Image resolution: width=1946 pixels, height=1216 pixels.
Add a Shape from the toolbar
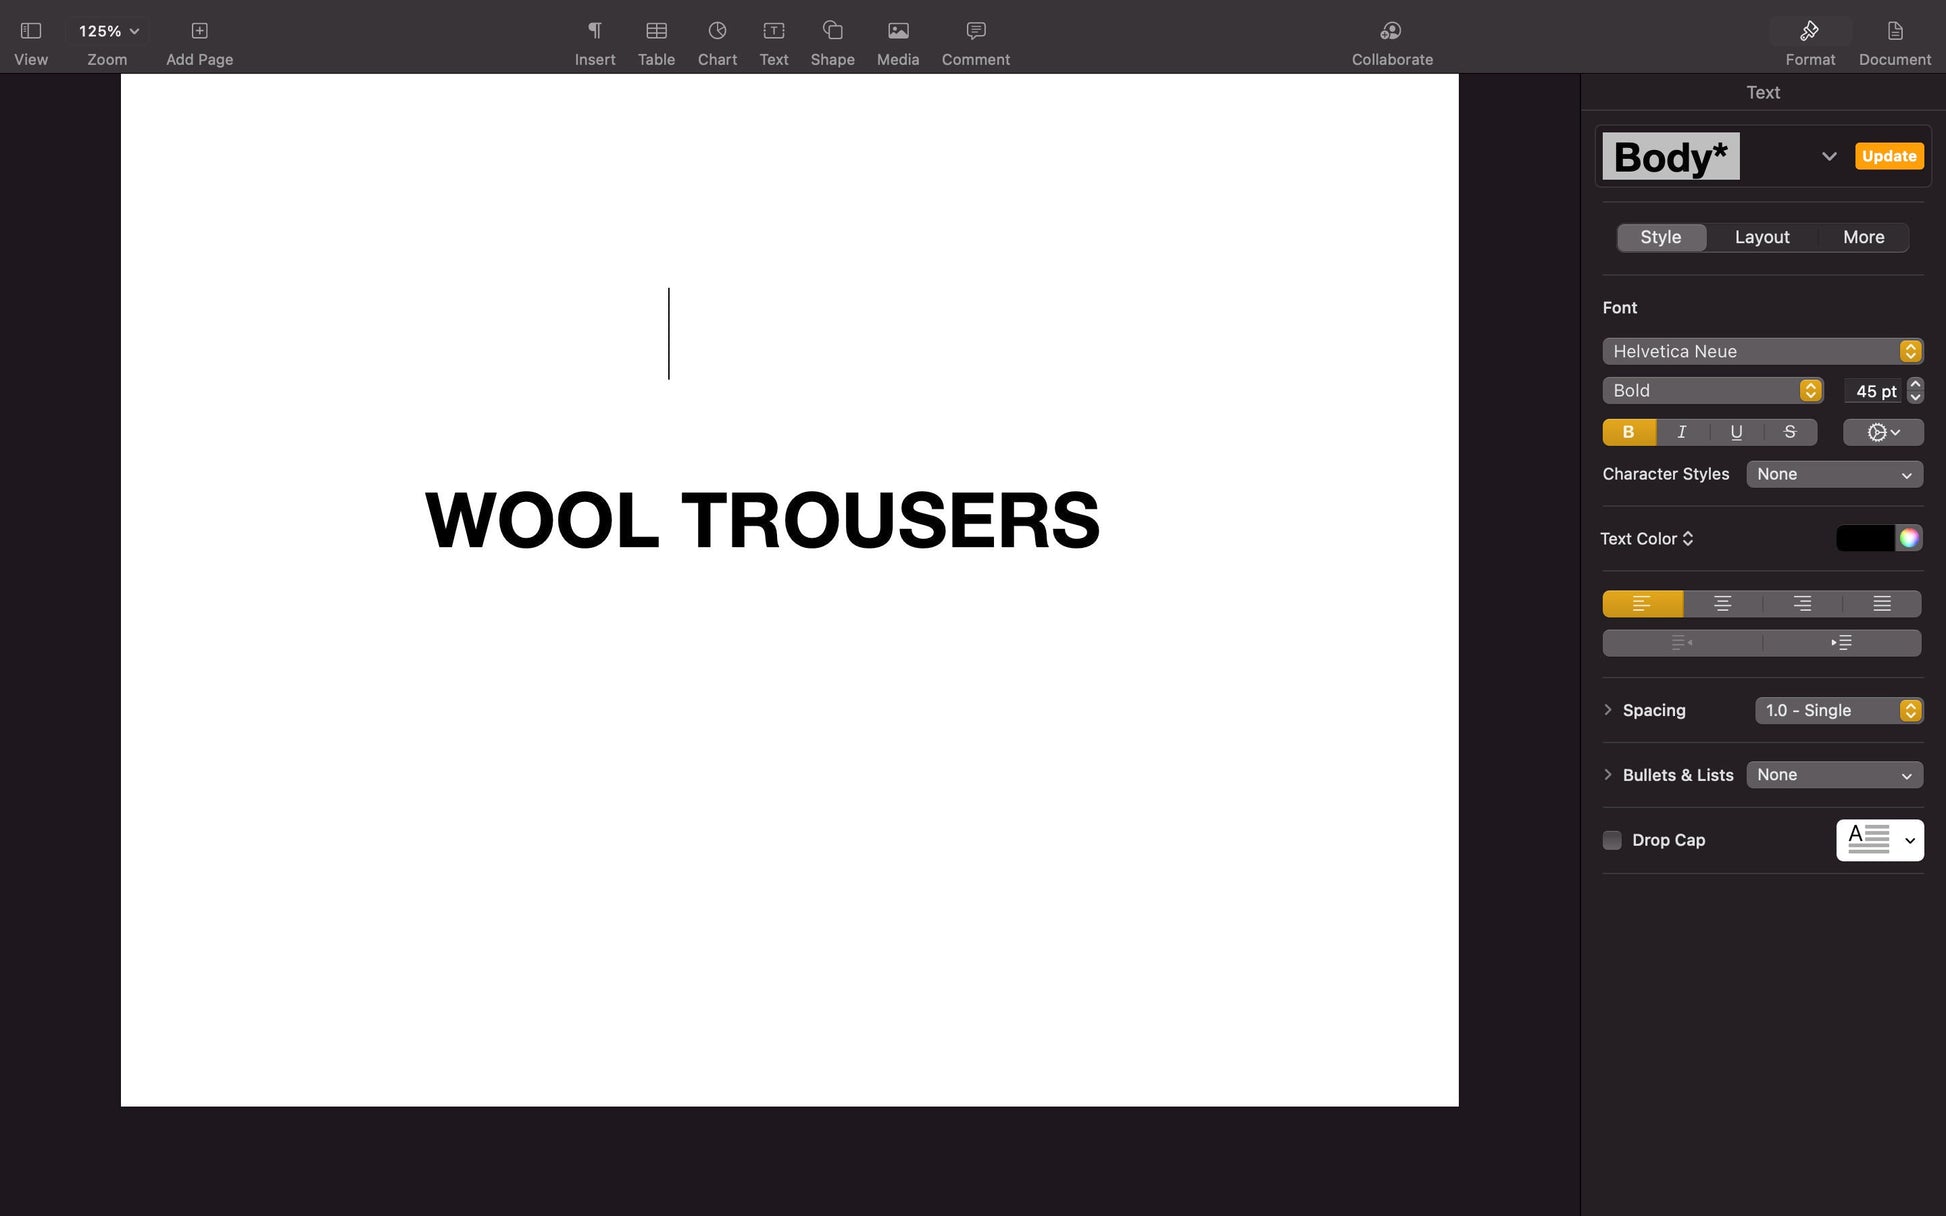pyautogui.click(x=832, y=32)
